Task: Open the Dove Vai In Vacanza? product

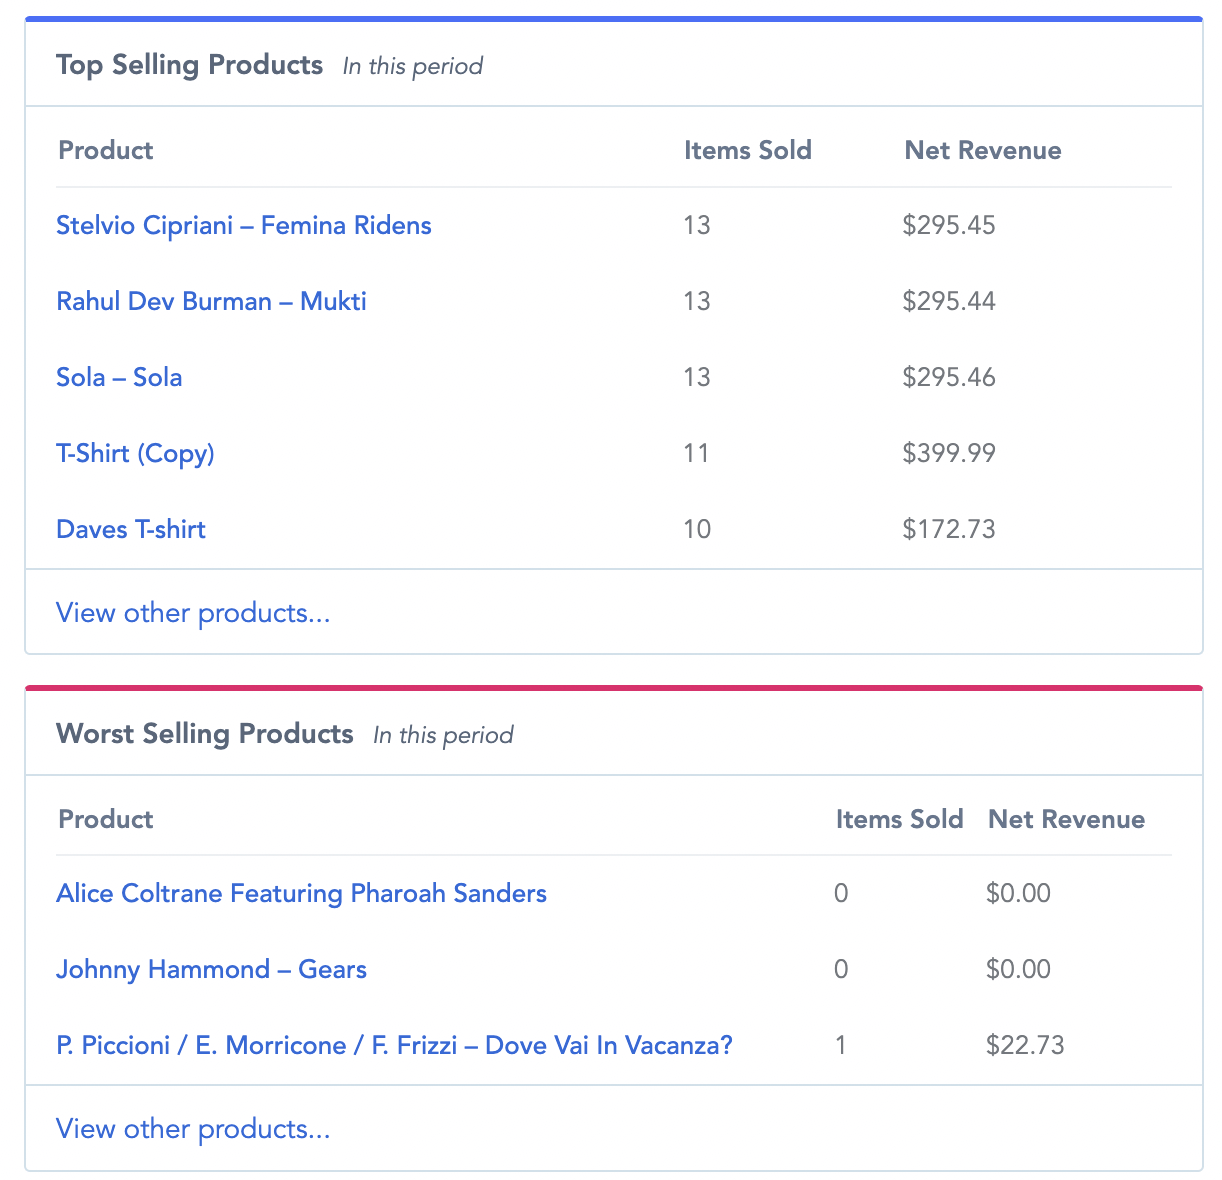Action: pyautogui.click(x=394, y=1045)
